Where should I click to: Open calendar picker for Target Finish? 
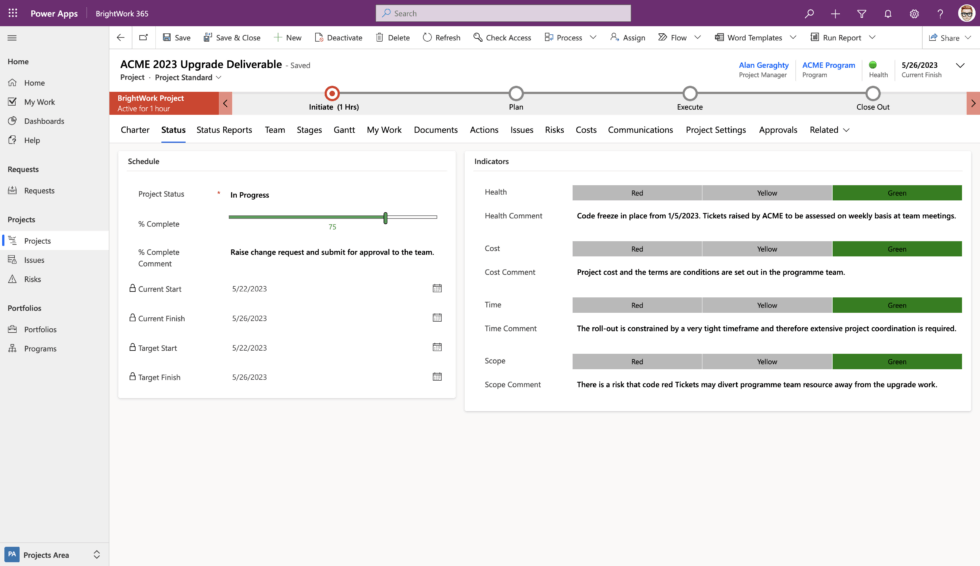pyautogui.click(x=437, y=377)
